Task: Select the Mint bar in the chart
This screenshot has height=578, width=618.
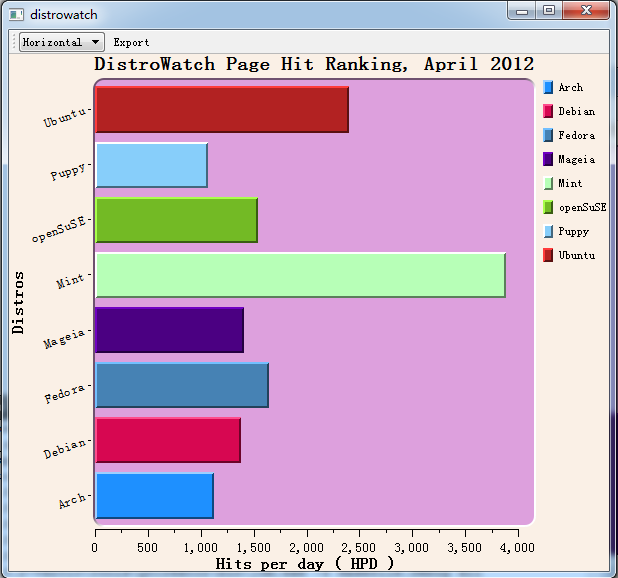Action: tap(300, 275)
